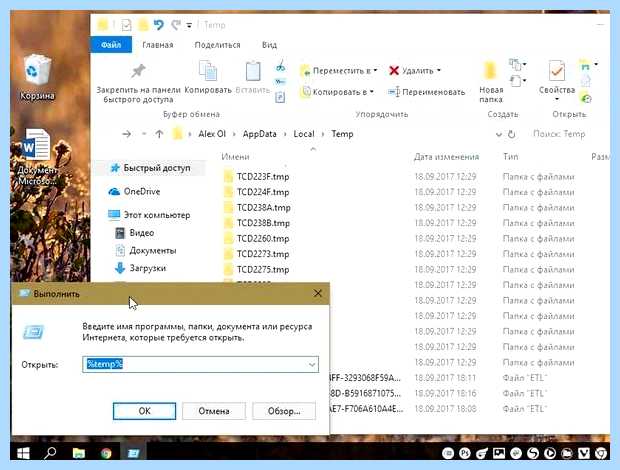Open the Файл tab
This screenshot has width=620, height=470.
[x=111, y=45]
